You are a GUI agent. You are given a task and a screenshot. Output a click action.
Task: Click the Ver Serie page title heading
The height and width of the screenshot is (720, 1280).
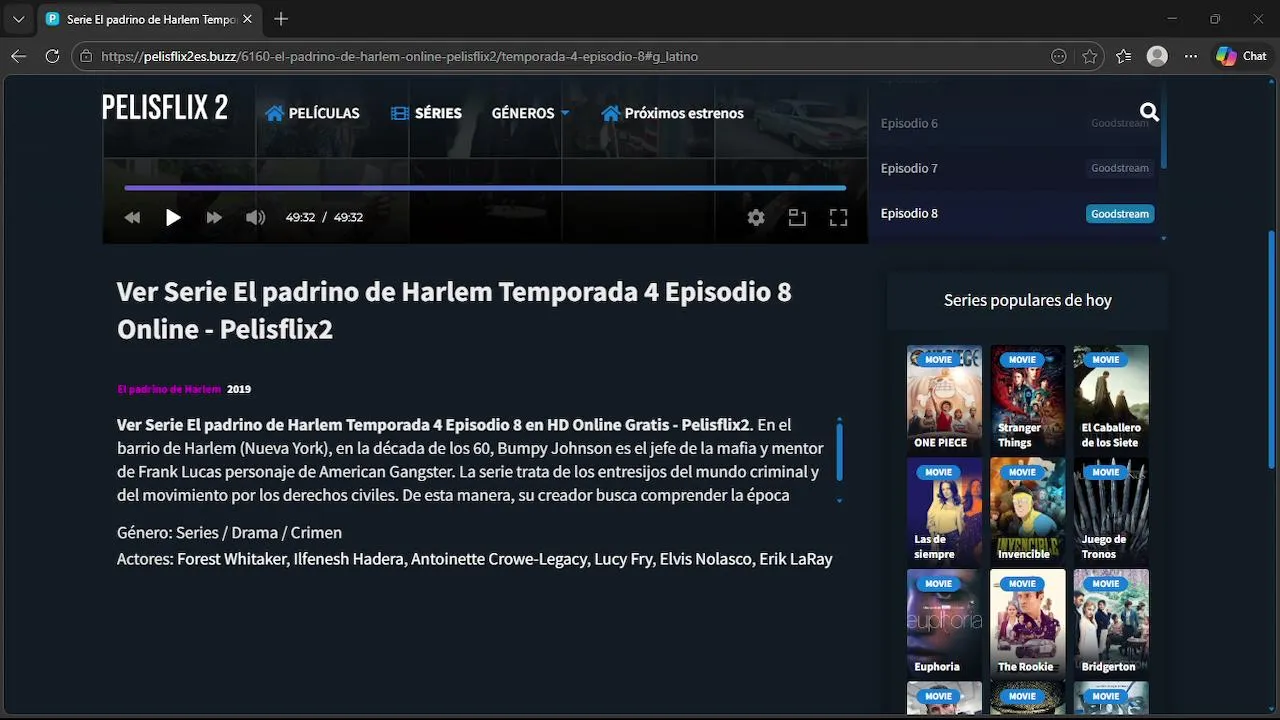click(x=454, y=310)
